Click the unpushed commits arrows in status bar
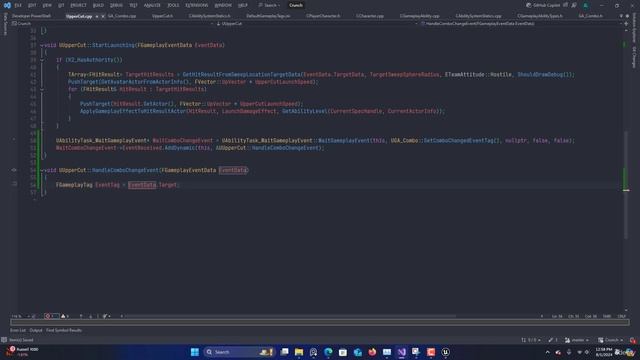The image size is (640, 360). coord(531,340)
